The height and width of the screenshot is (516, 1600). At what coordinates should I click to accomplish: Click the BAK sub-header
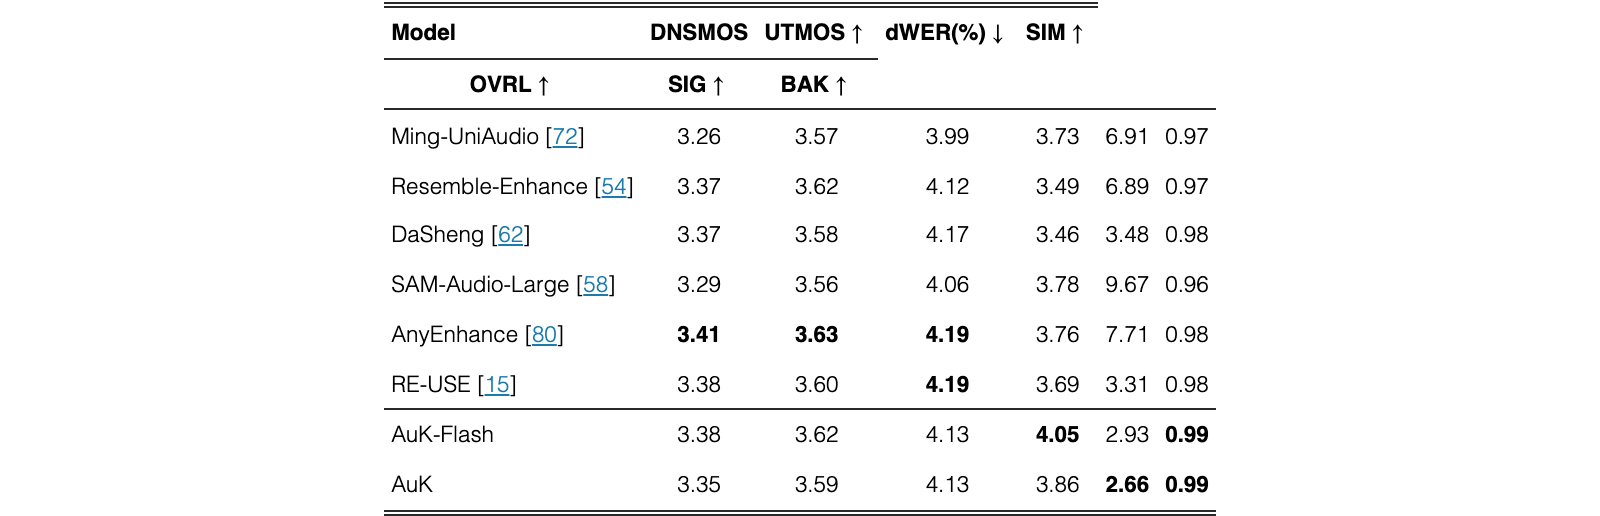click(x=814, y=84)
